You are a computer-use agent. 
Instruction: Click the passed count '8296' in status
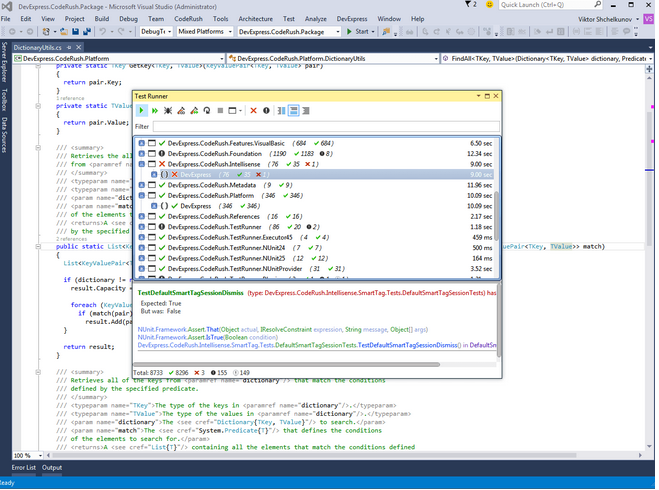tap(179, 373)
